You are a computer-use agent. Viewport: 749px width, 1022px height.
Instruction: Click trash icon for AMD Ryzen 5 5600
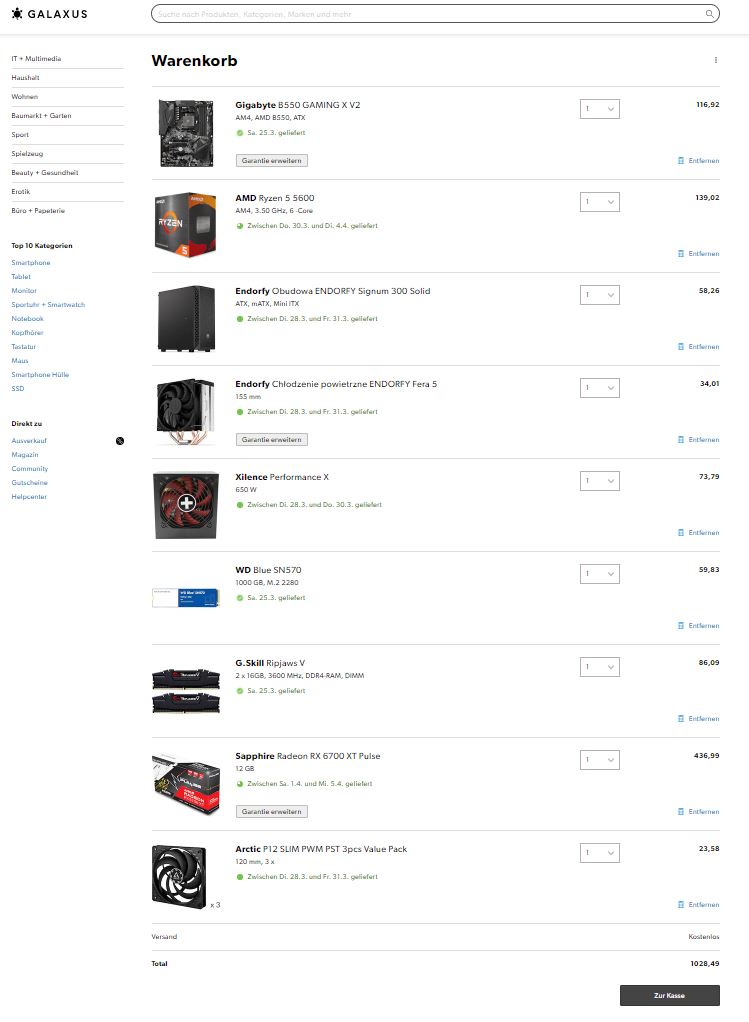(681, 254)
